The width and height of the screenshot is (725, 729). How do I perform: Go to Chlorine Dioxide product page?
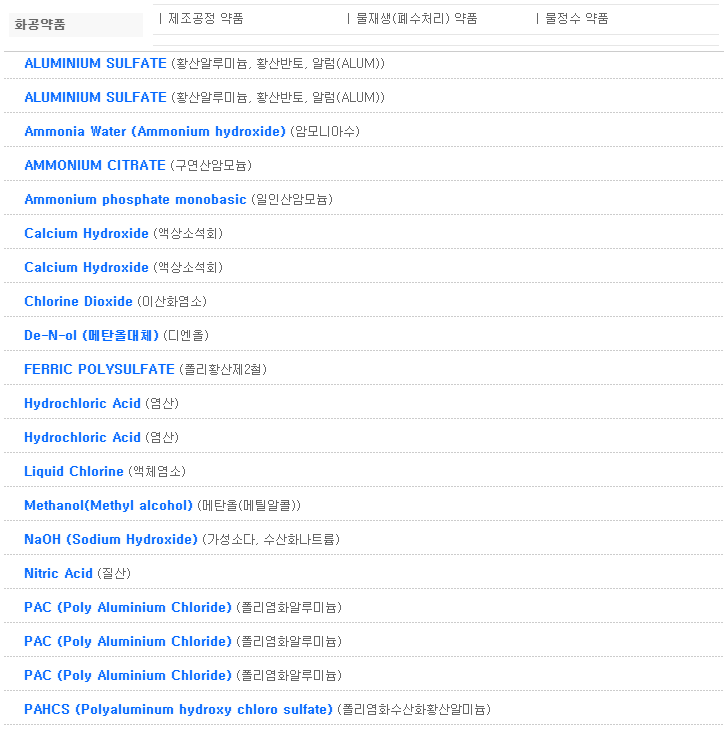pos(78,301)
